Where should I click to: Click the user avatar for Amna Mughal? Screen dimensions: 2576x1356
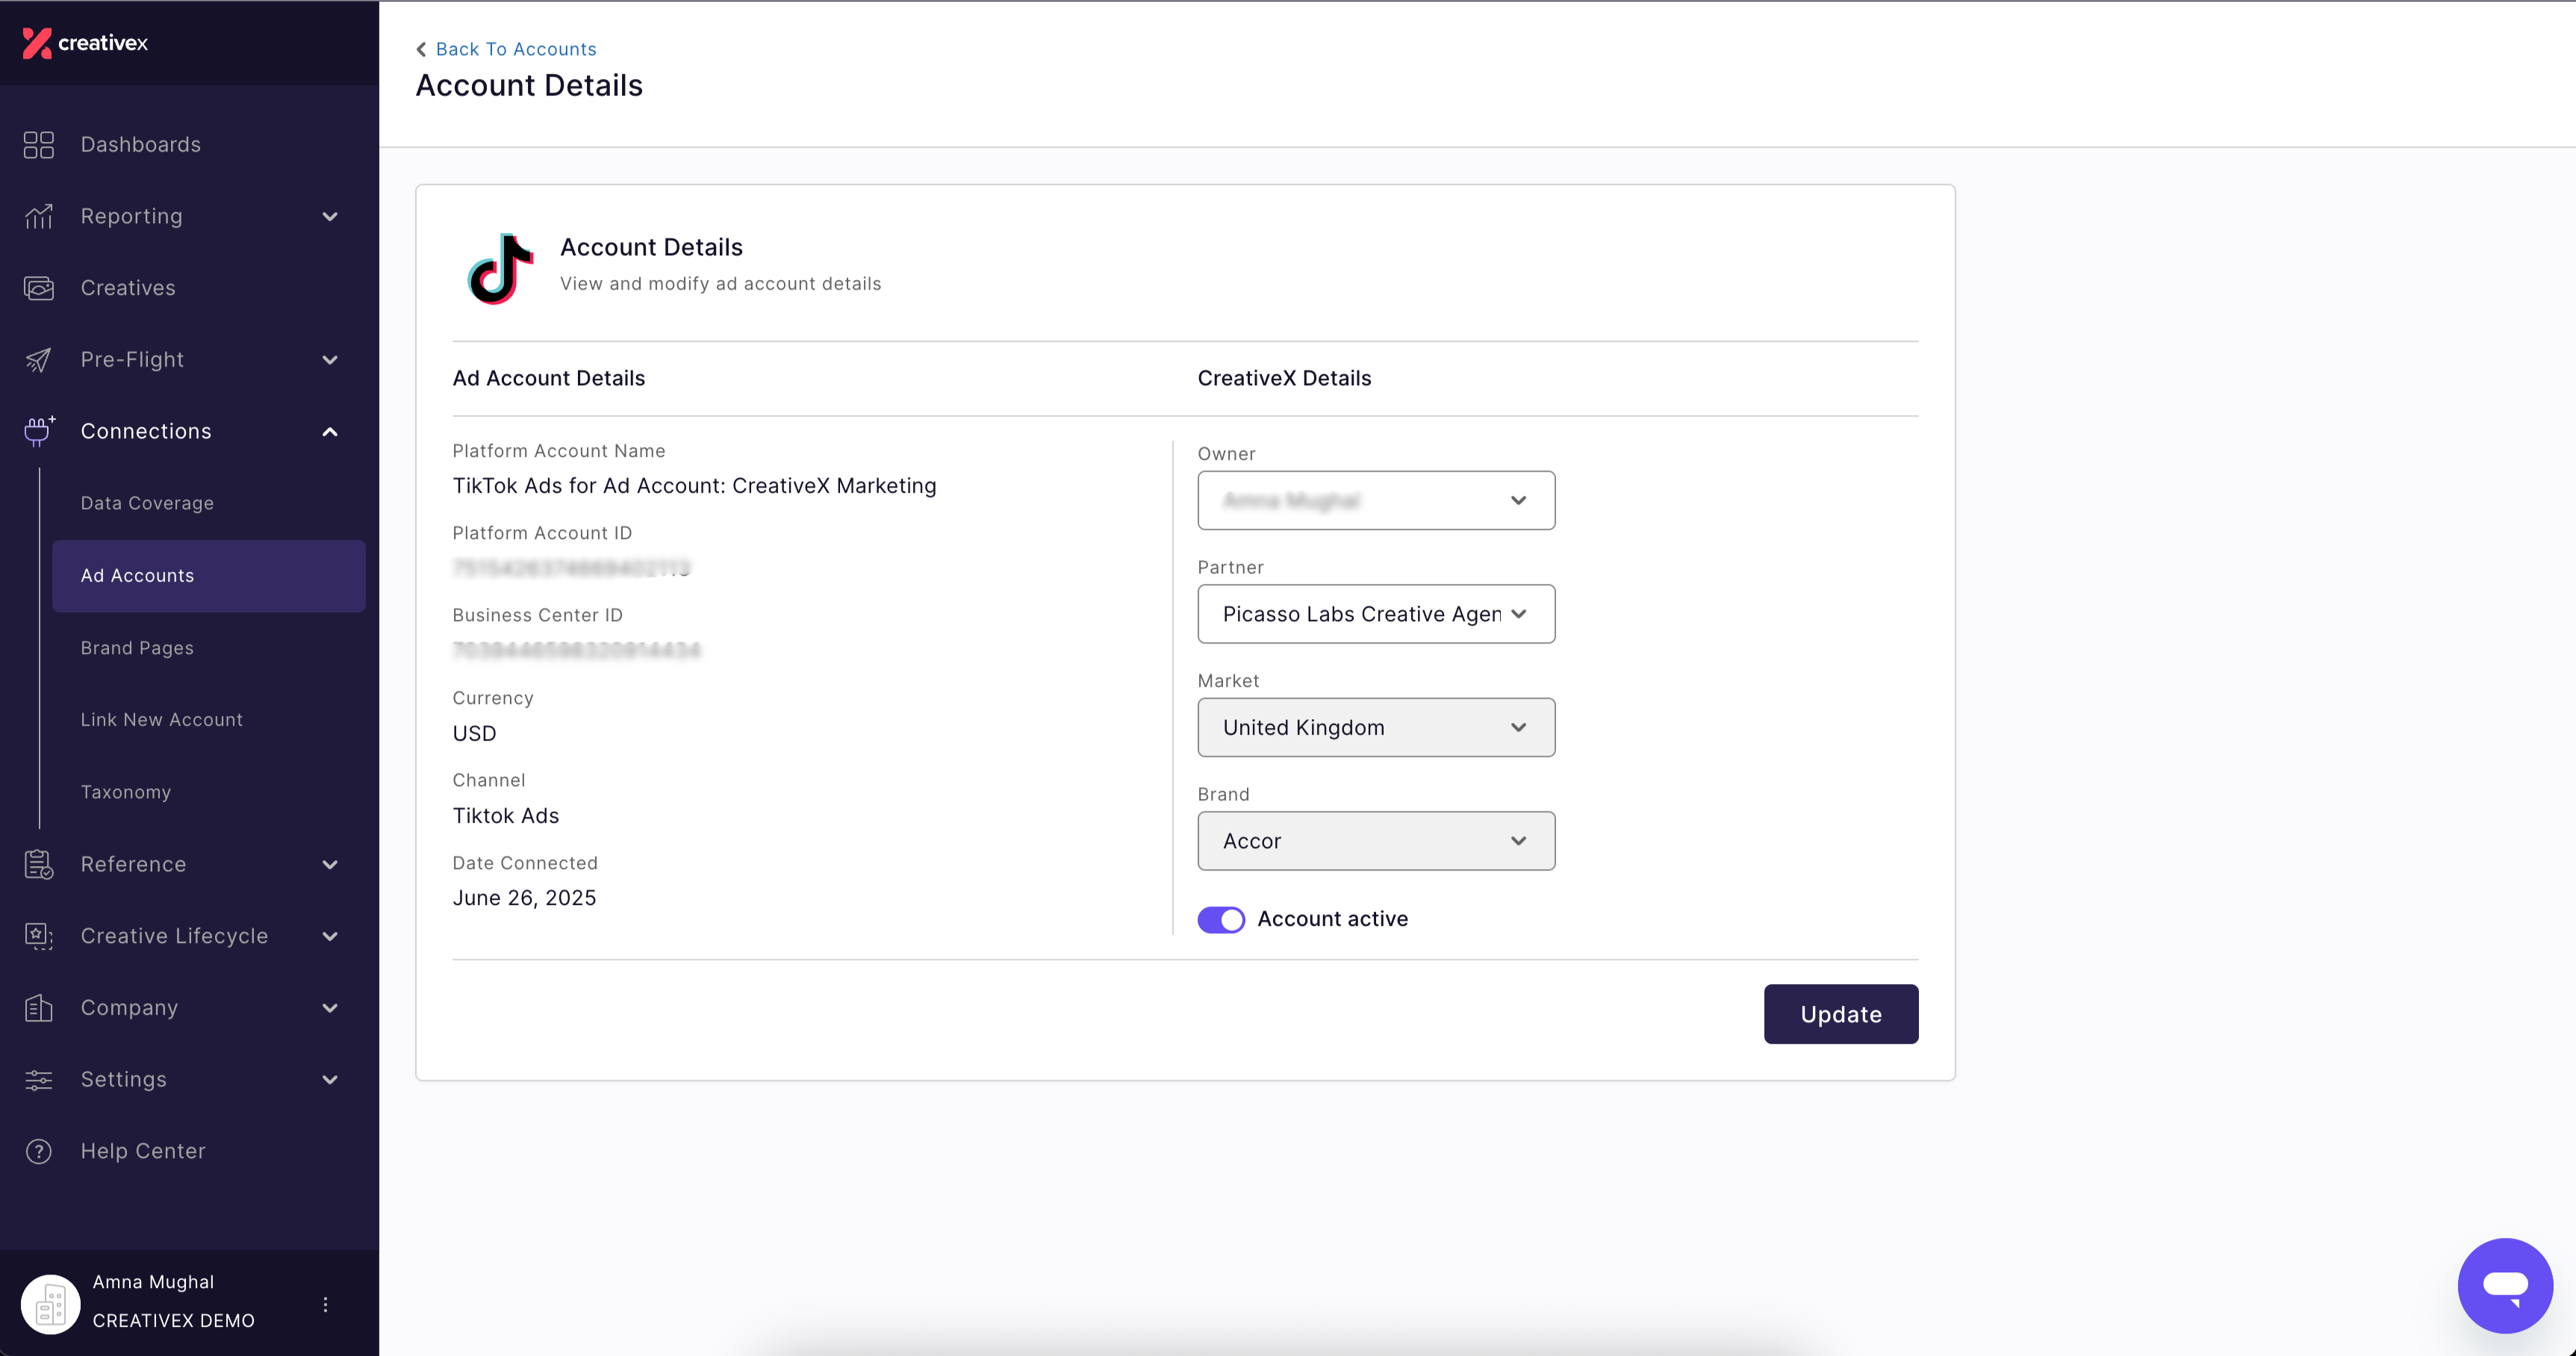(50, 1304)
